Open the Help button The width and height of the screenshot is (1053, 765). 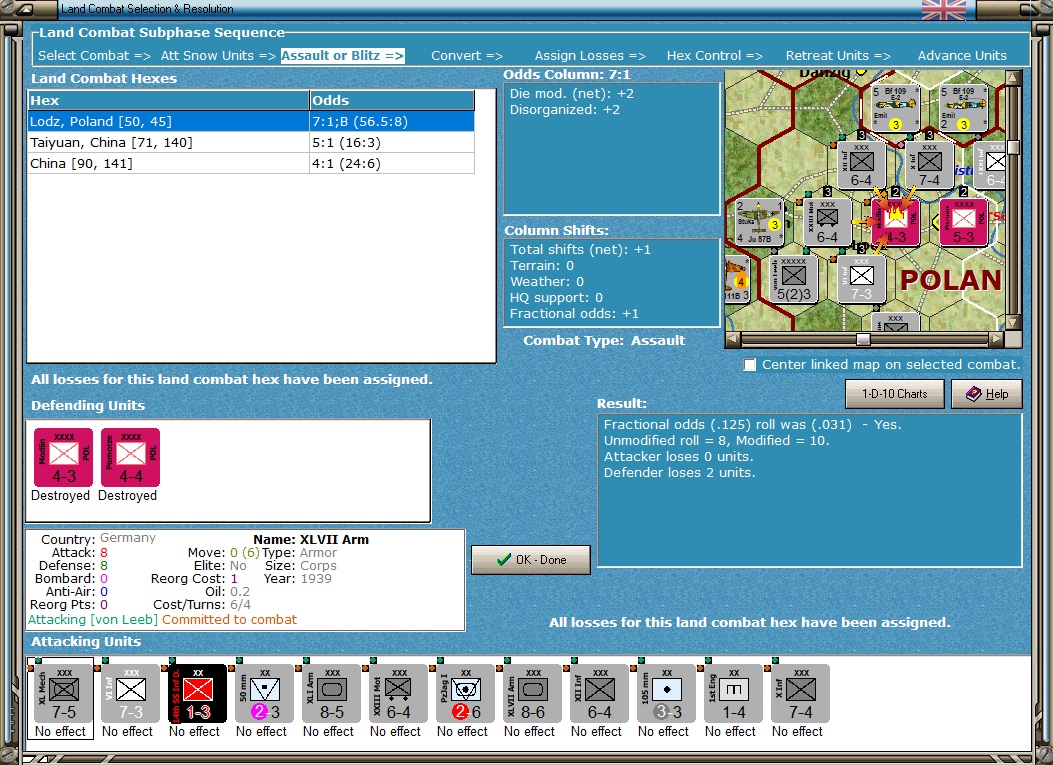(x=987, y=394)
